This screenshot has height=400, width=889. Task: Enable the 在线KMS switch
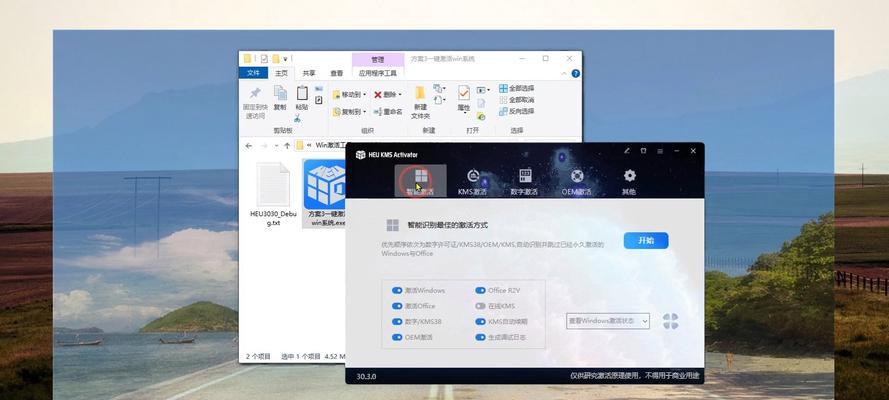[480, 306]
